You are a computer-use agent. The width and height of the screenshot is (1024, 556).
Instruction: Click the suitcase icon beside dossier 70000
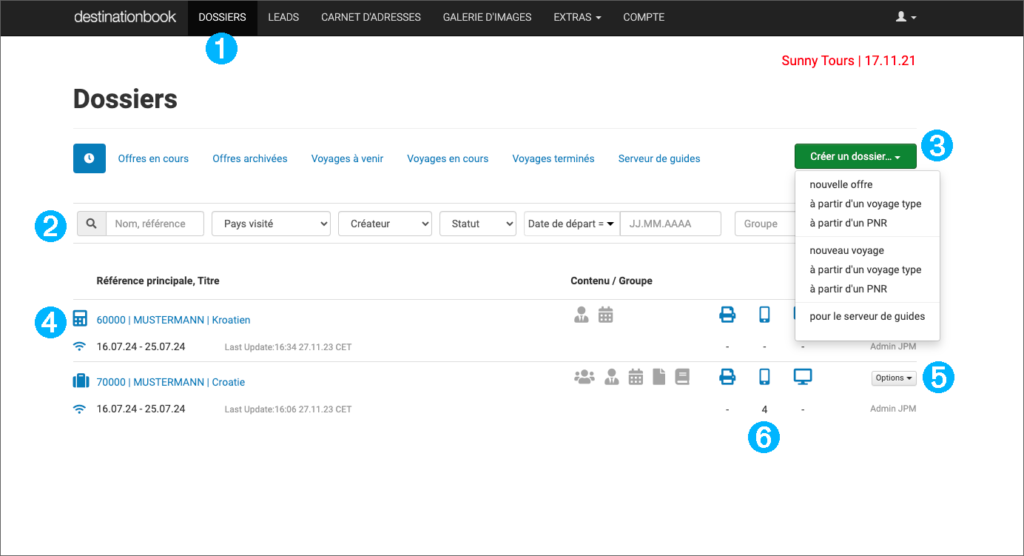click(x=80, y=381)
